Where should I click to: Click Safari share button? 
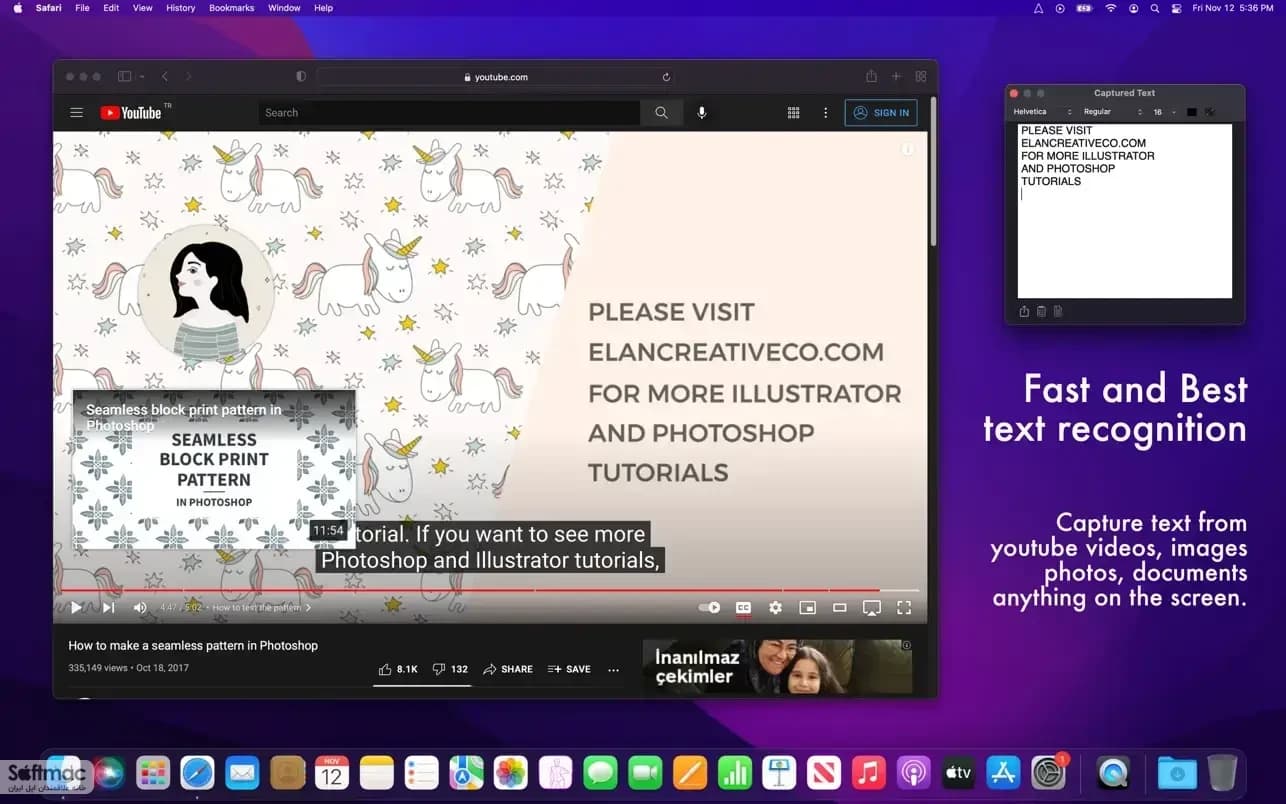coord(871,77)
